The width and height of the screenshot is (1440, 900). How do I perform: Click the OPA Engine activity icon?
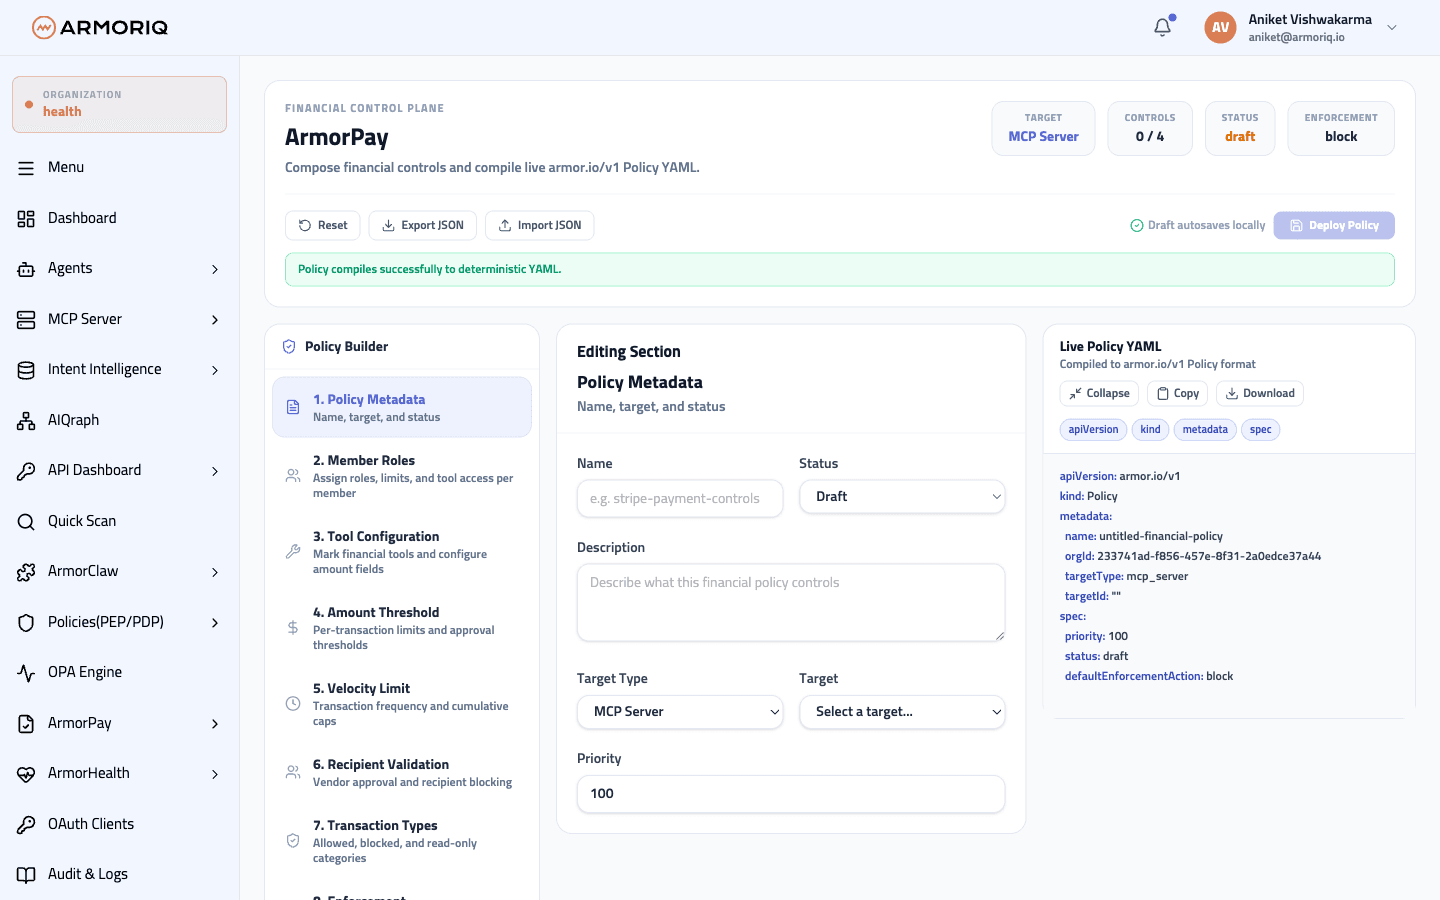coord(26,673)
